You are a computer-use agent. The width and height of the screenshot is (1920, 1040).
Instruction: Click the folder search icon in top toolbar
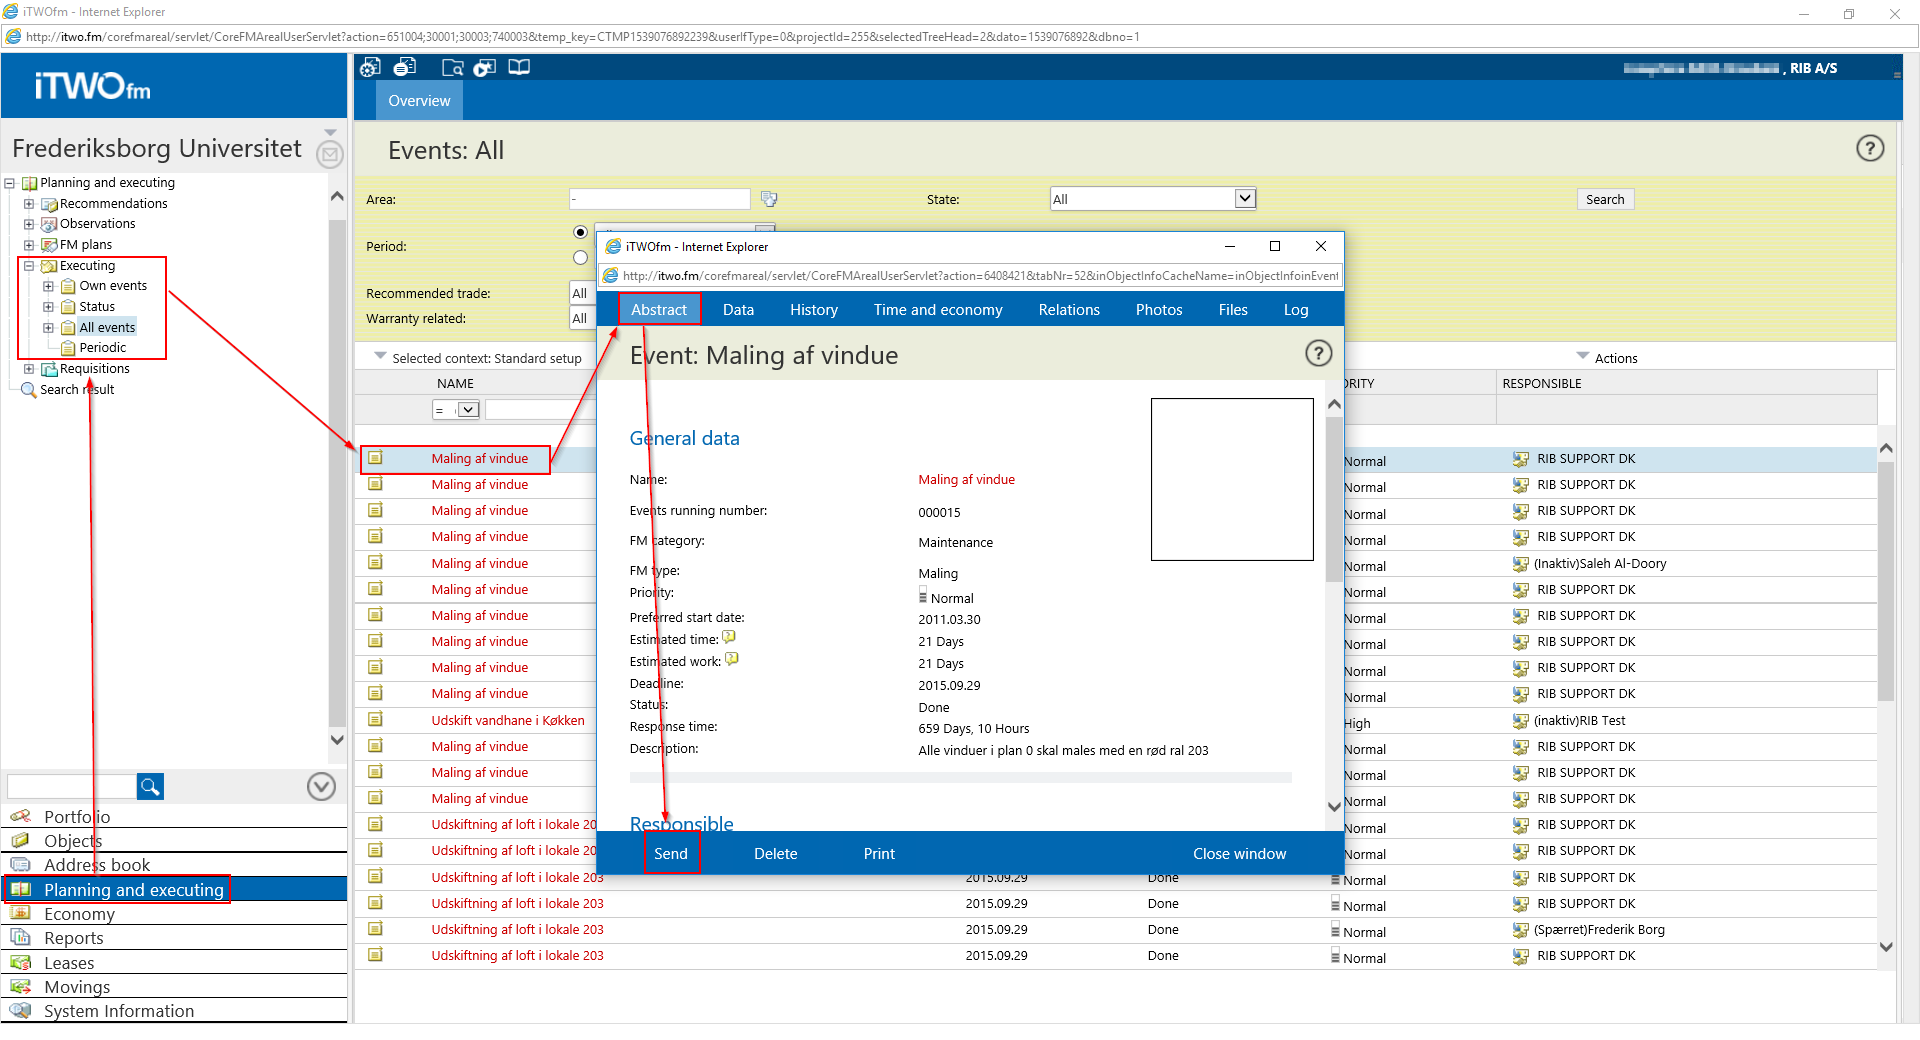(453, 67)
